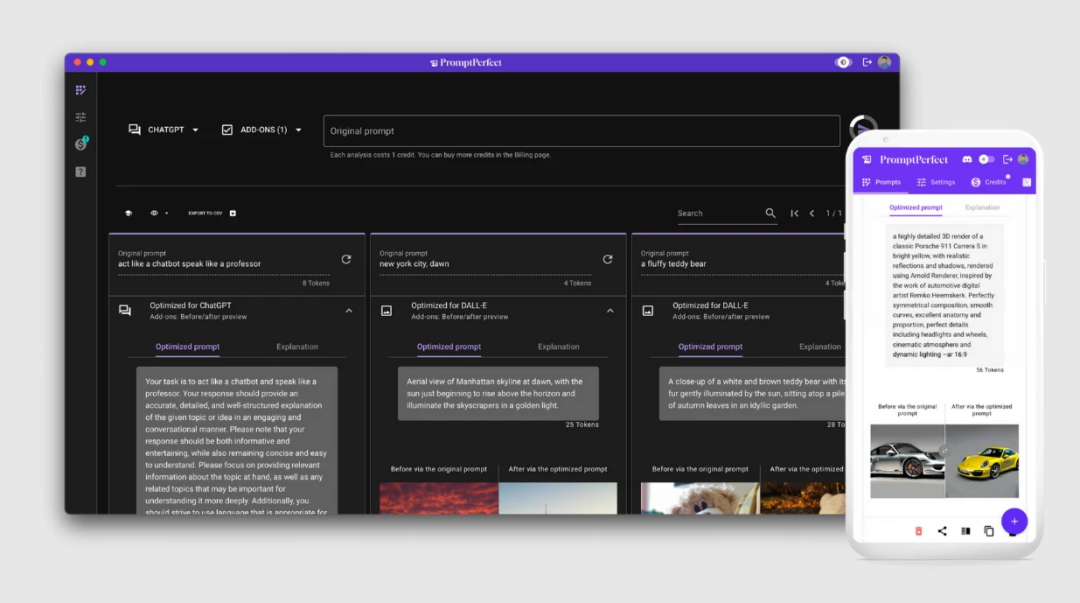Click chat icon beside Optimized for ChatGPT

coord(125,310)
